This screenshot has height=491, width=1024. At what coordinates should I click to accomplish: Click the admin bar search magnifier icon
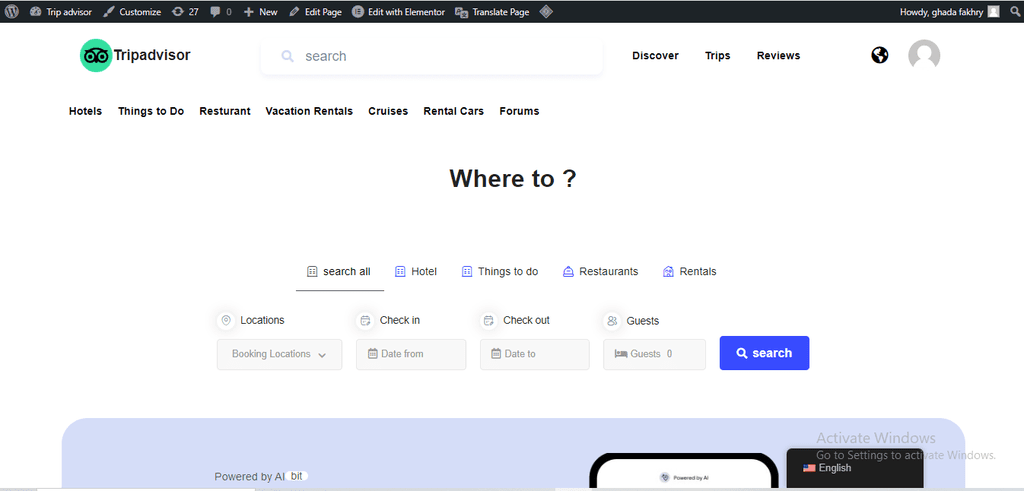click(x=1015, y=11)
